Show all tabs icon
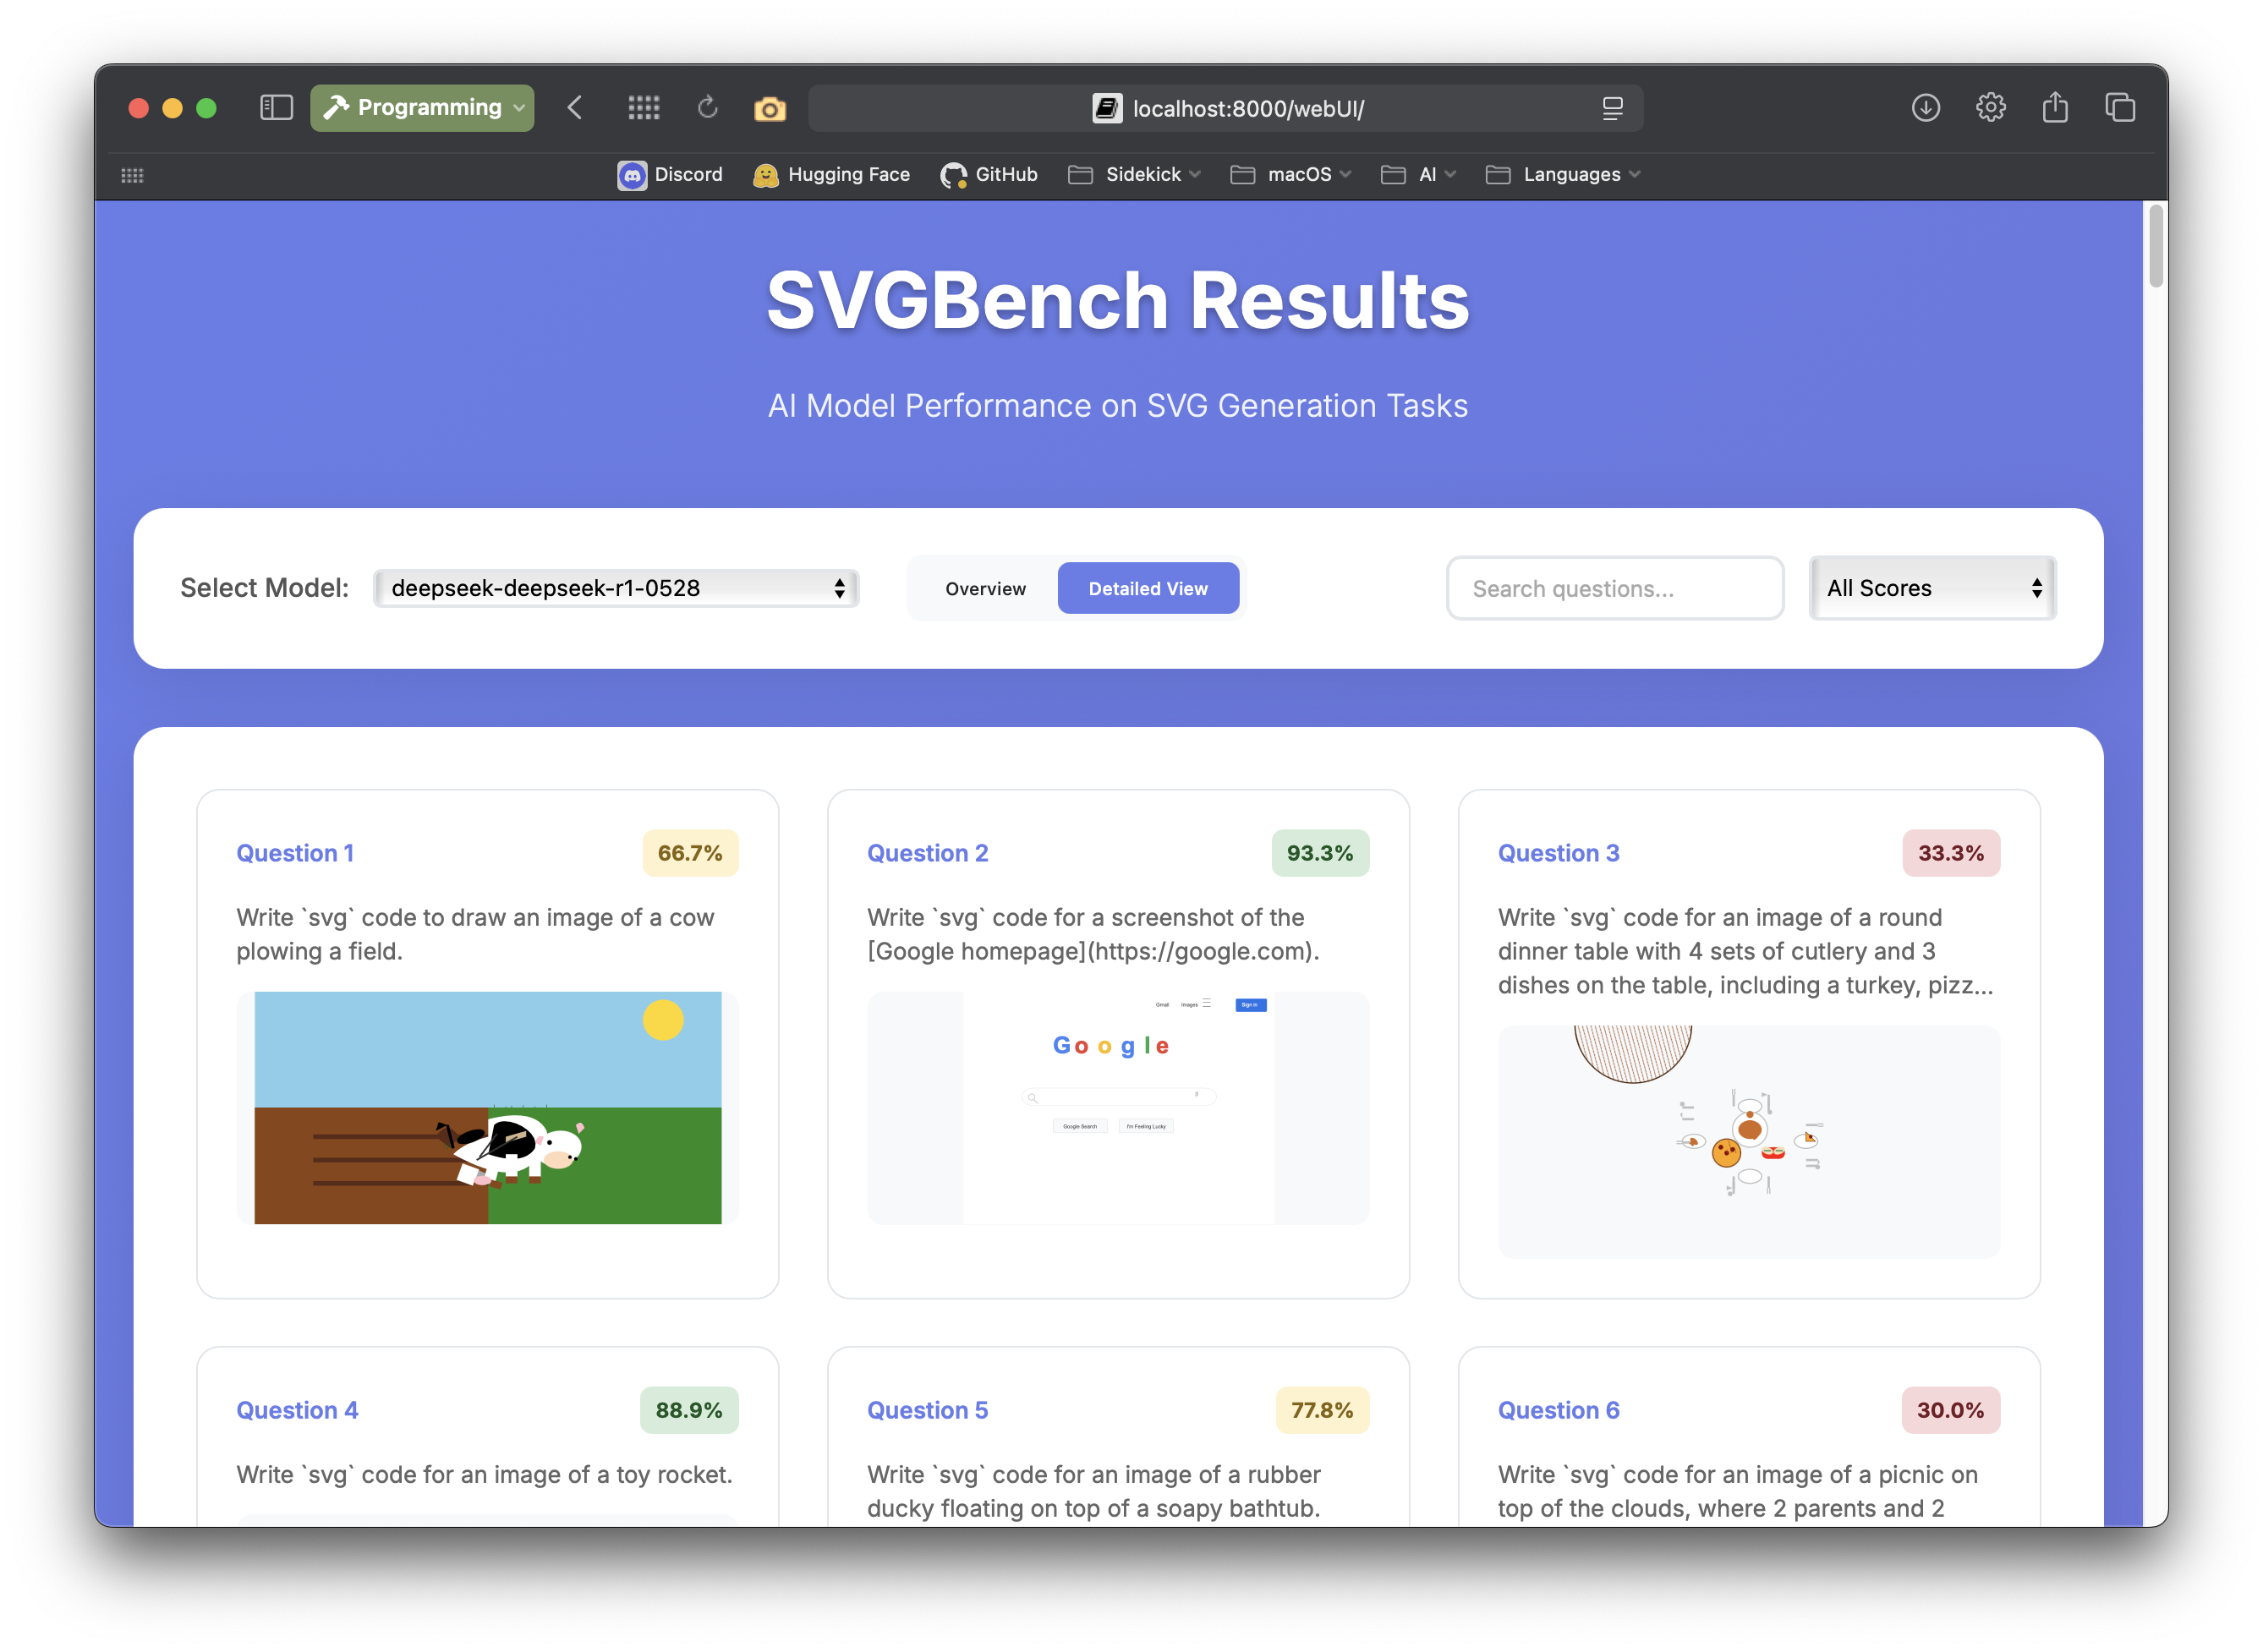The image size is (2263, 1652). pos(2120,108)
